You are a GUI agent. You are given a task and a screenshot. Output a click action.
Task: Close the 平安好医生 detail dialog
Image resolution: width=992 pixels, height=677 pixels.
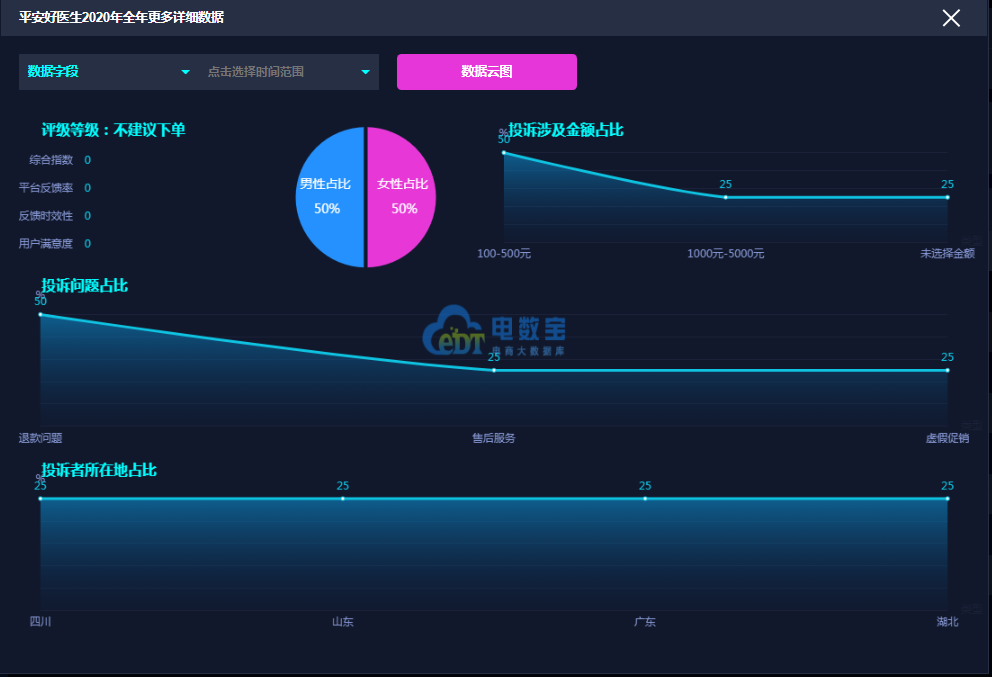(x=951, y=18)
